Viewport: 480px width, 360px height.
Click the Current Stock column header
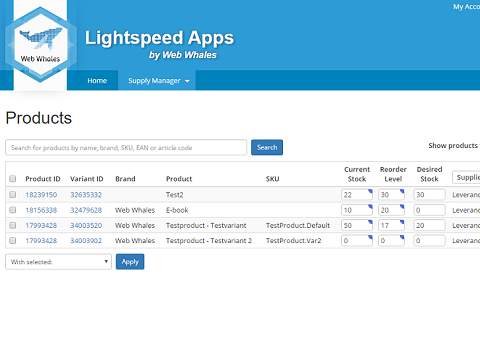click(x=357, y=174)
